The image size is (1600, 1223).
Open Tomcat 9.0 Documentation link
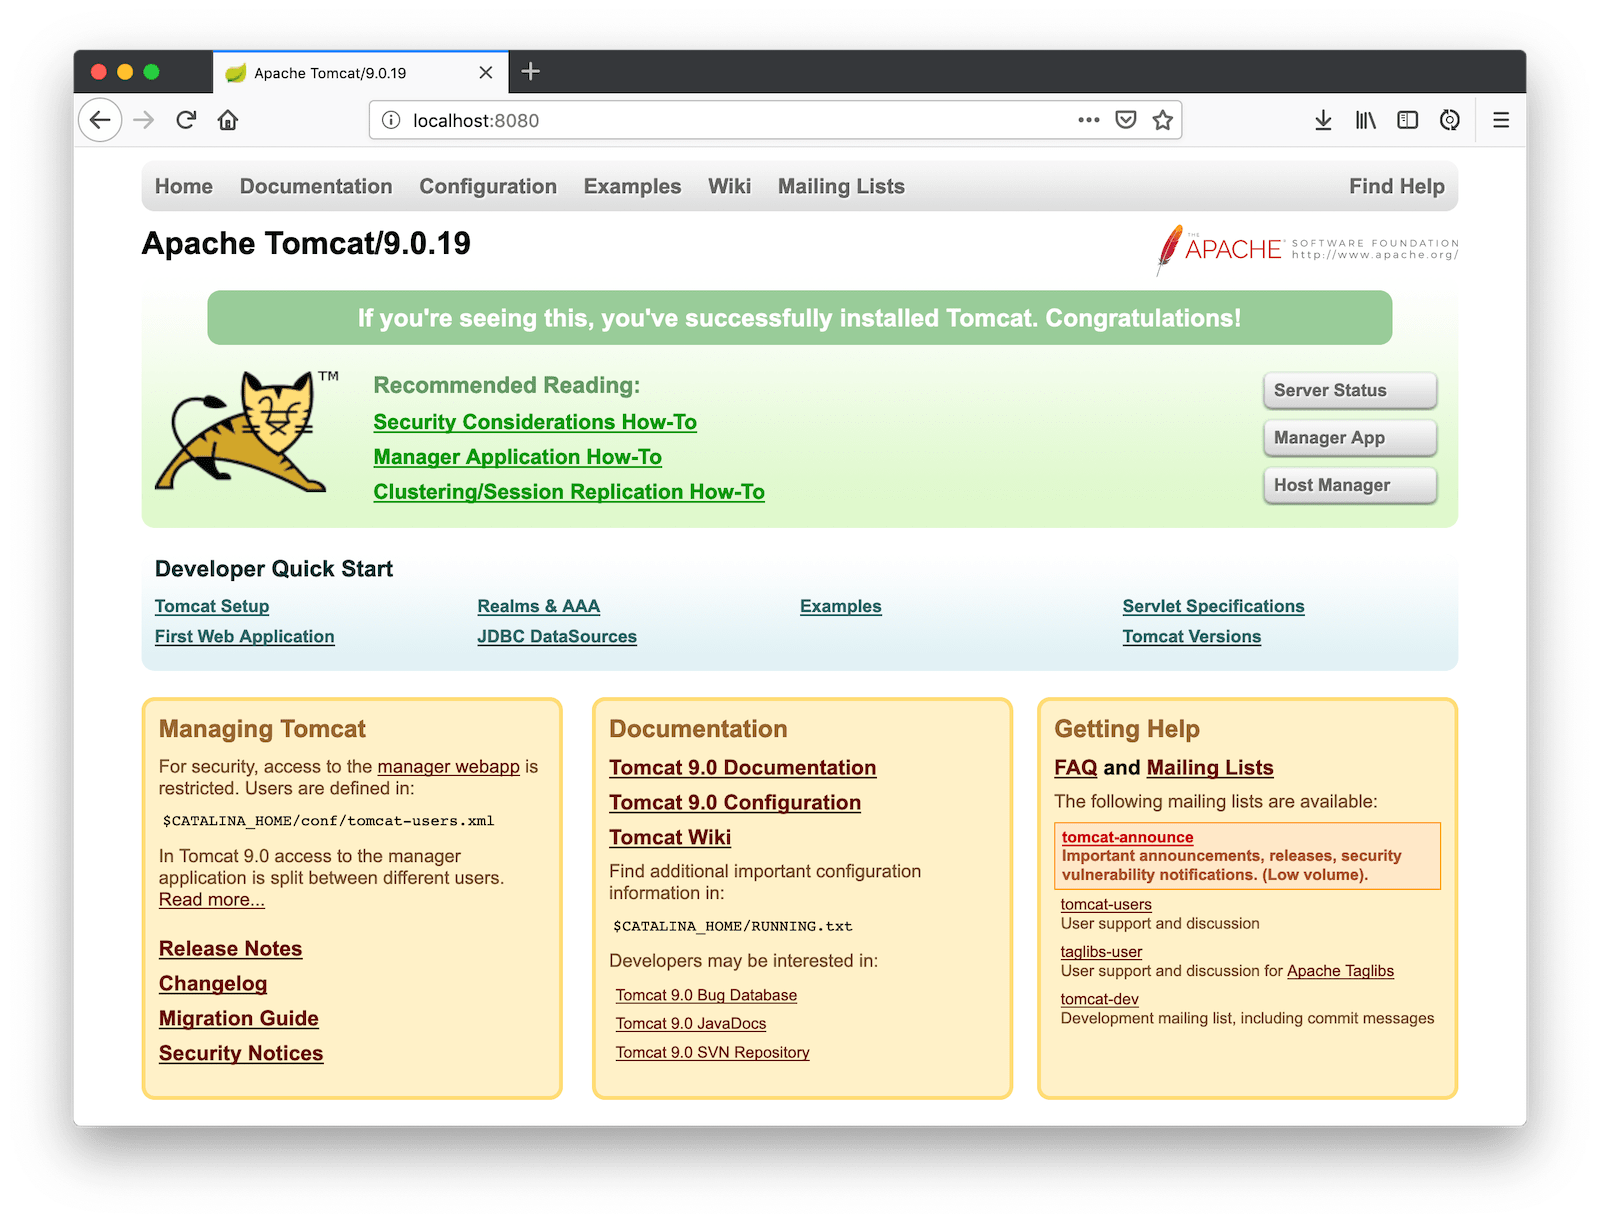743,768
